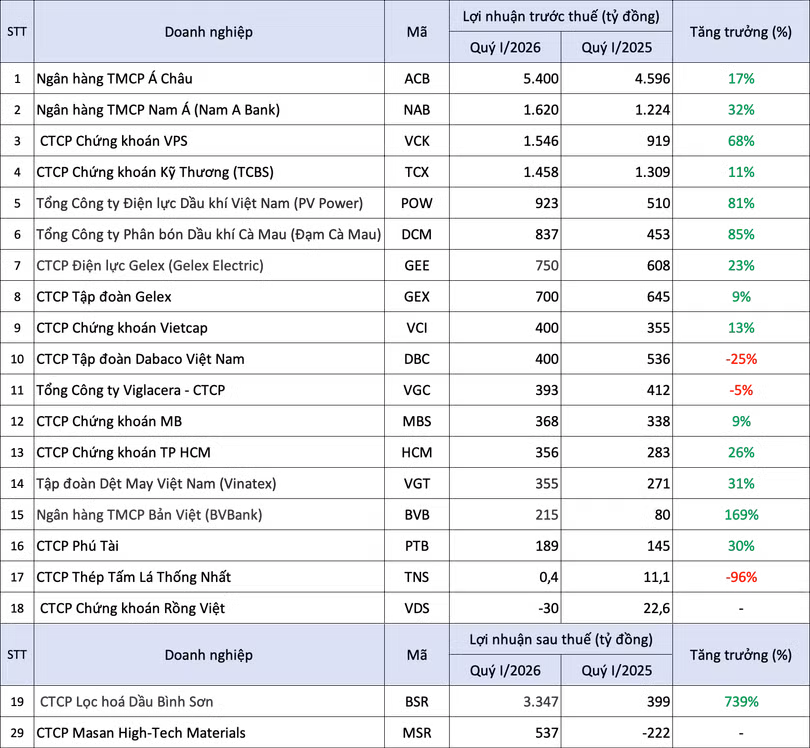The height and width of the screenshot is (748, 810).
Task: Select the 68% growth value
Action: pos(741,140)
